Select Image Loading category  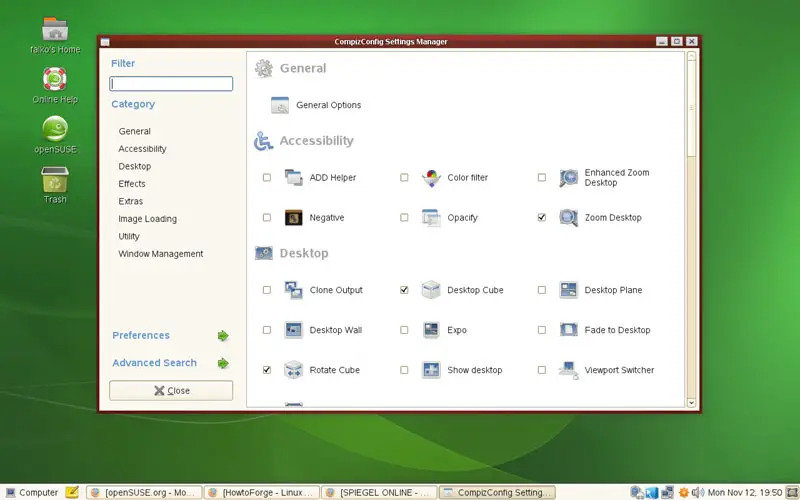pos(147,219)
